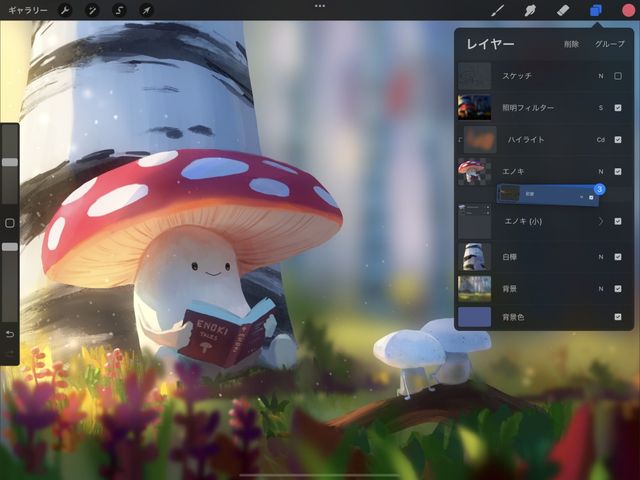640x480 pixels.
Task: Select the 照明フィルター layer thumbnail
Action: [x=474, y=108]
